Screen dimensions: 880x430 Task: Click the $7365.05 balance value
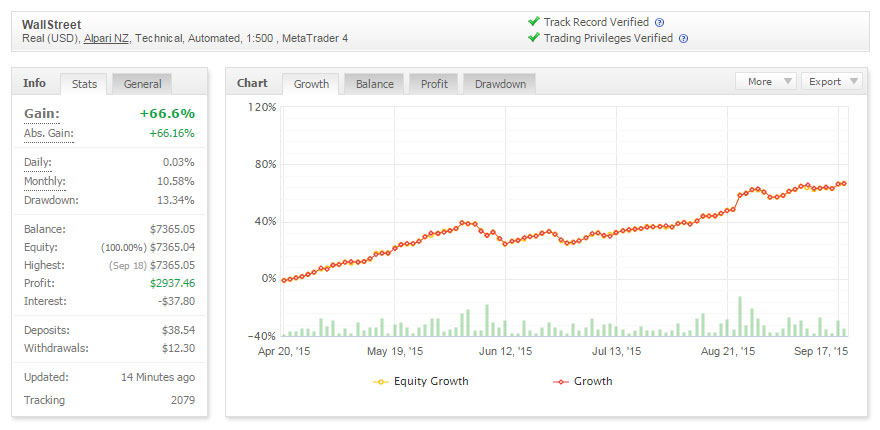[172, 229]
